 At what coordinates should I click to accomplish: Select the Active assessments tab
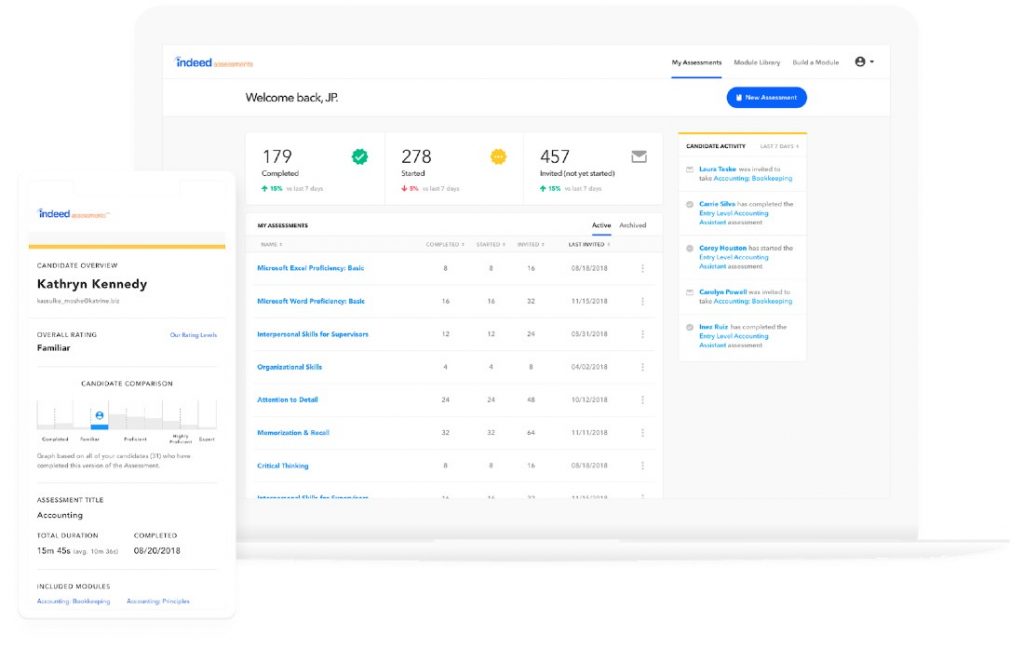(x=601, y=225)
